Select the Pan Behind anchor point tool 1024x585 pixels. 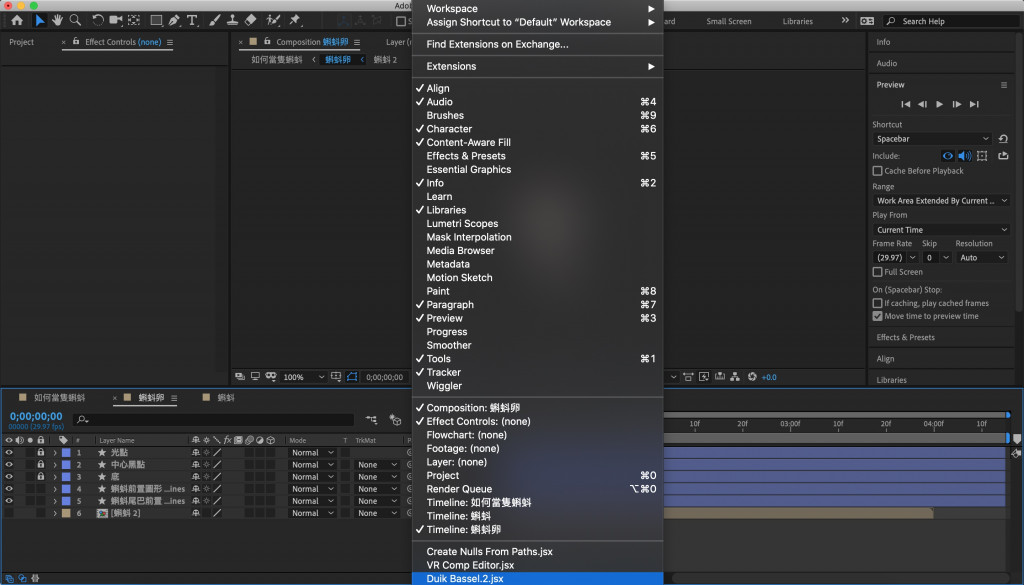pyautogui.click(x=134, y=20)
